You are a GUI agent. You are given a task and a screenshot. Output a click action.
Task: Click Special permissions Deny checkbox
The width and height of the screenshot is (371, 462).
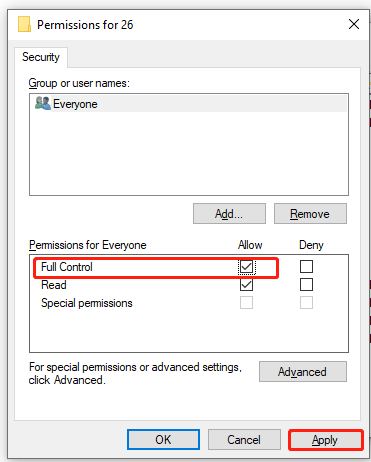[306, 303]
